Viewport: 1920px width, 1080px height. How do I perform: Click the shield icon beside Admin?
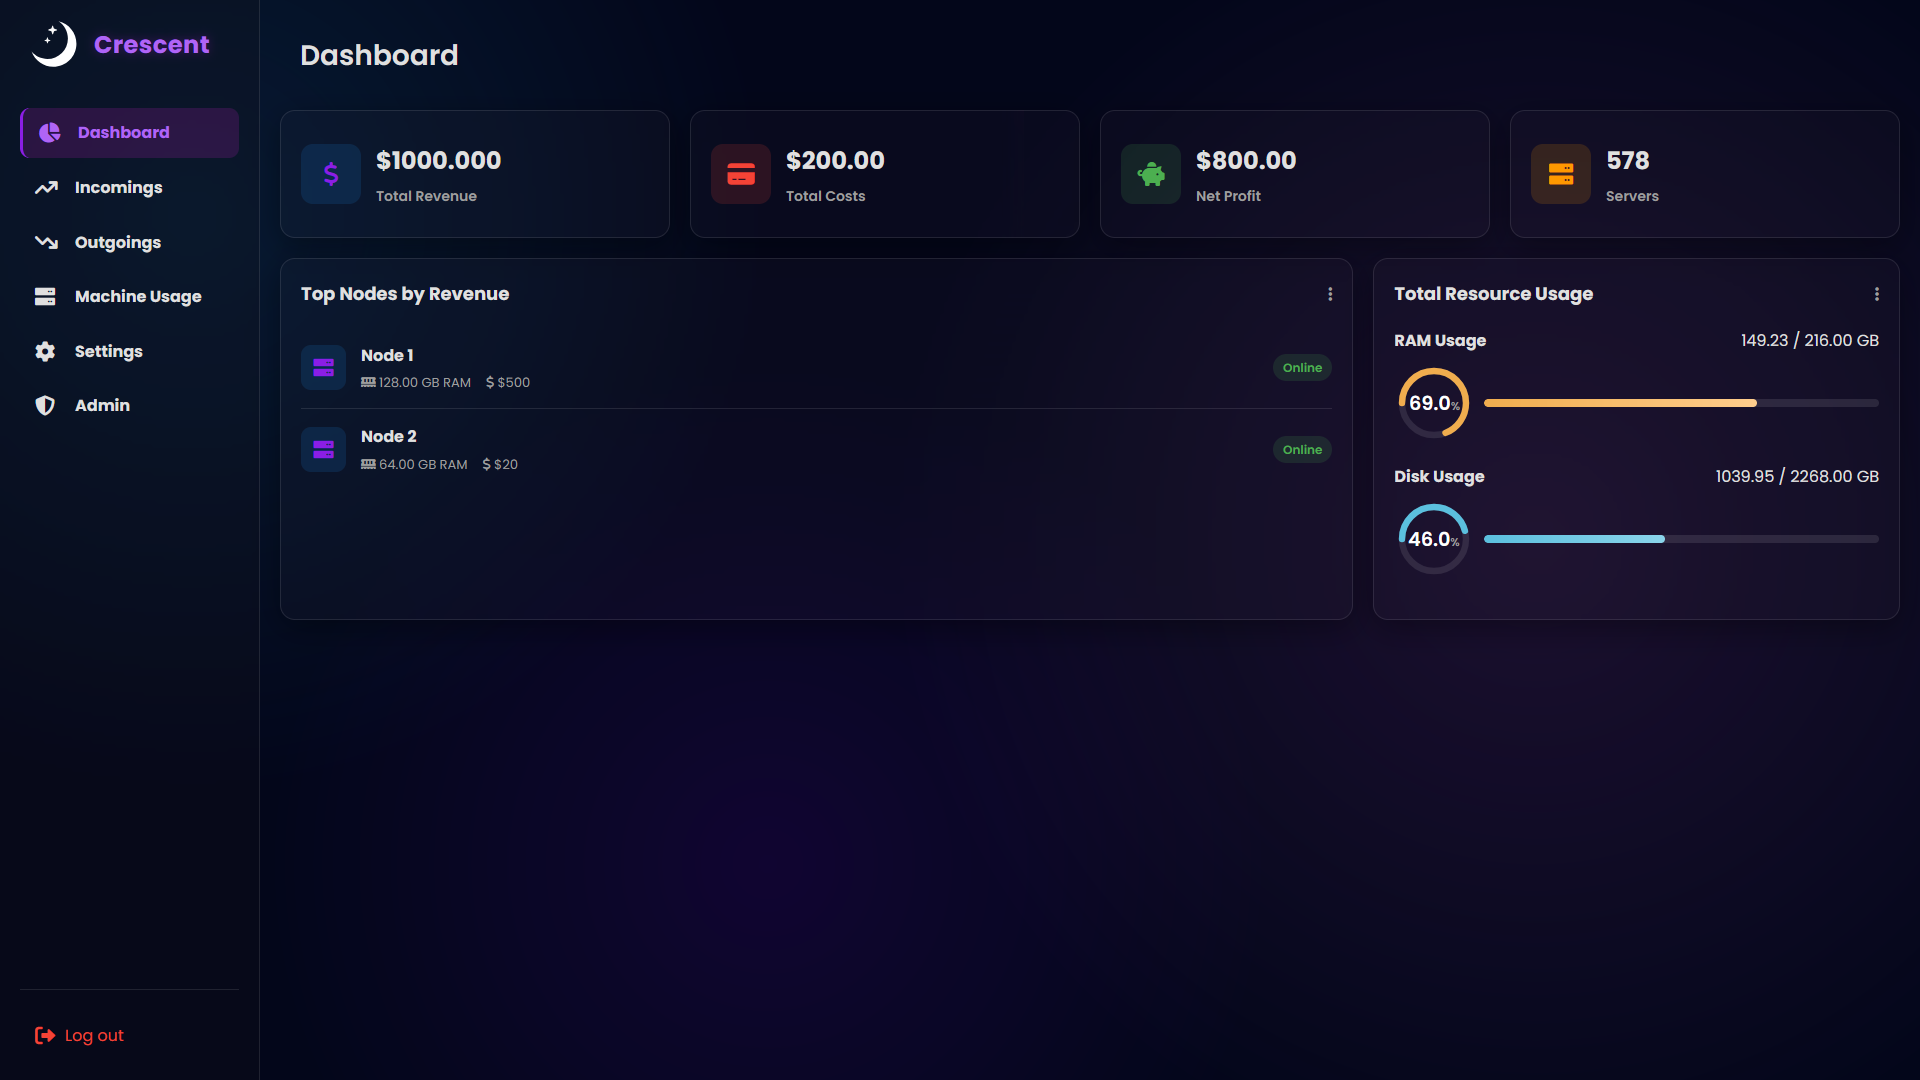[x=45, y=405]
